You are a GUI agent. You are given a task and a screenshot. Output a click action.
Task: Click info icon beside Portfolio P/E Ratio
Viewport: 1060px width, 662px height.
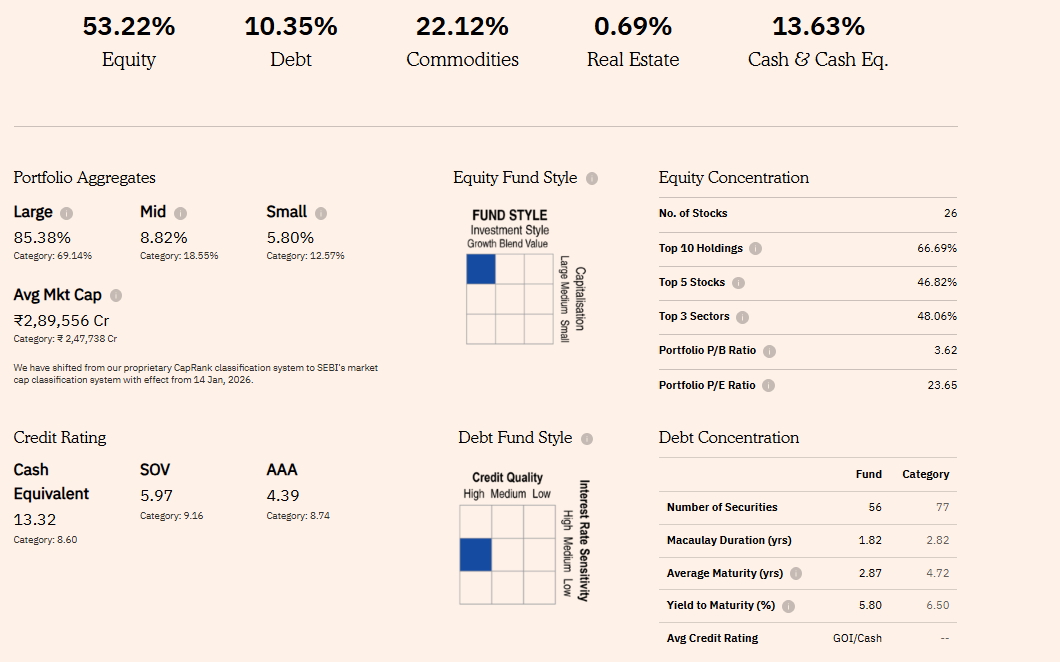tap(768, 385)
